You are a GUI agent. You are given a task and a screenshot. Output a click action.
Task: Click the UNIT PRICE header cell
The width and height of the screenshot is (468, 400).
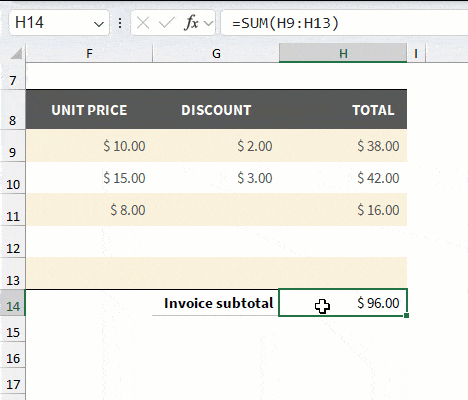pos(89,109)
